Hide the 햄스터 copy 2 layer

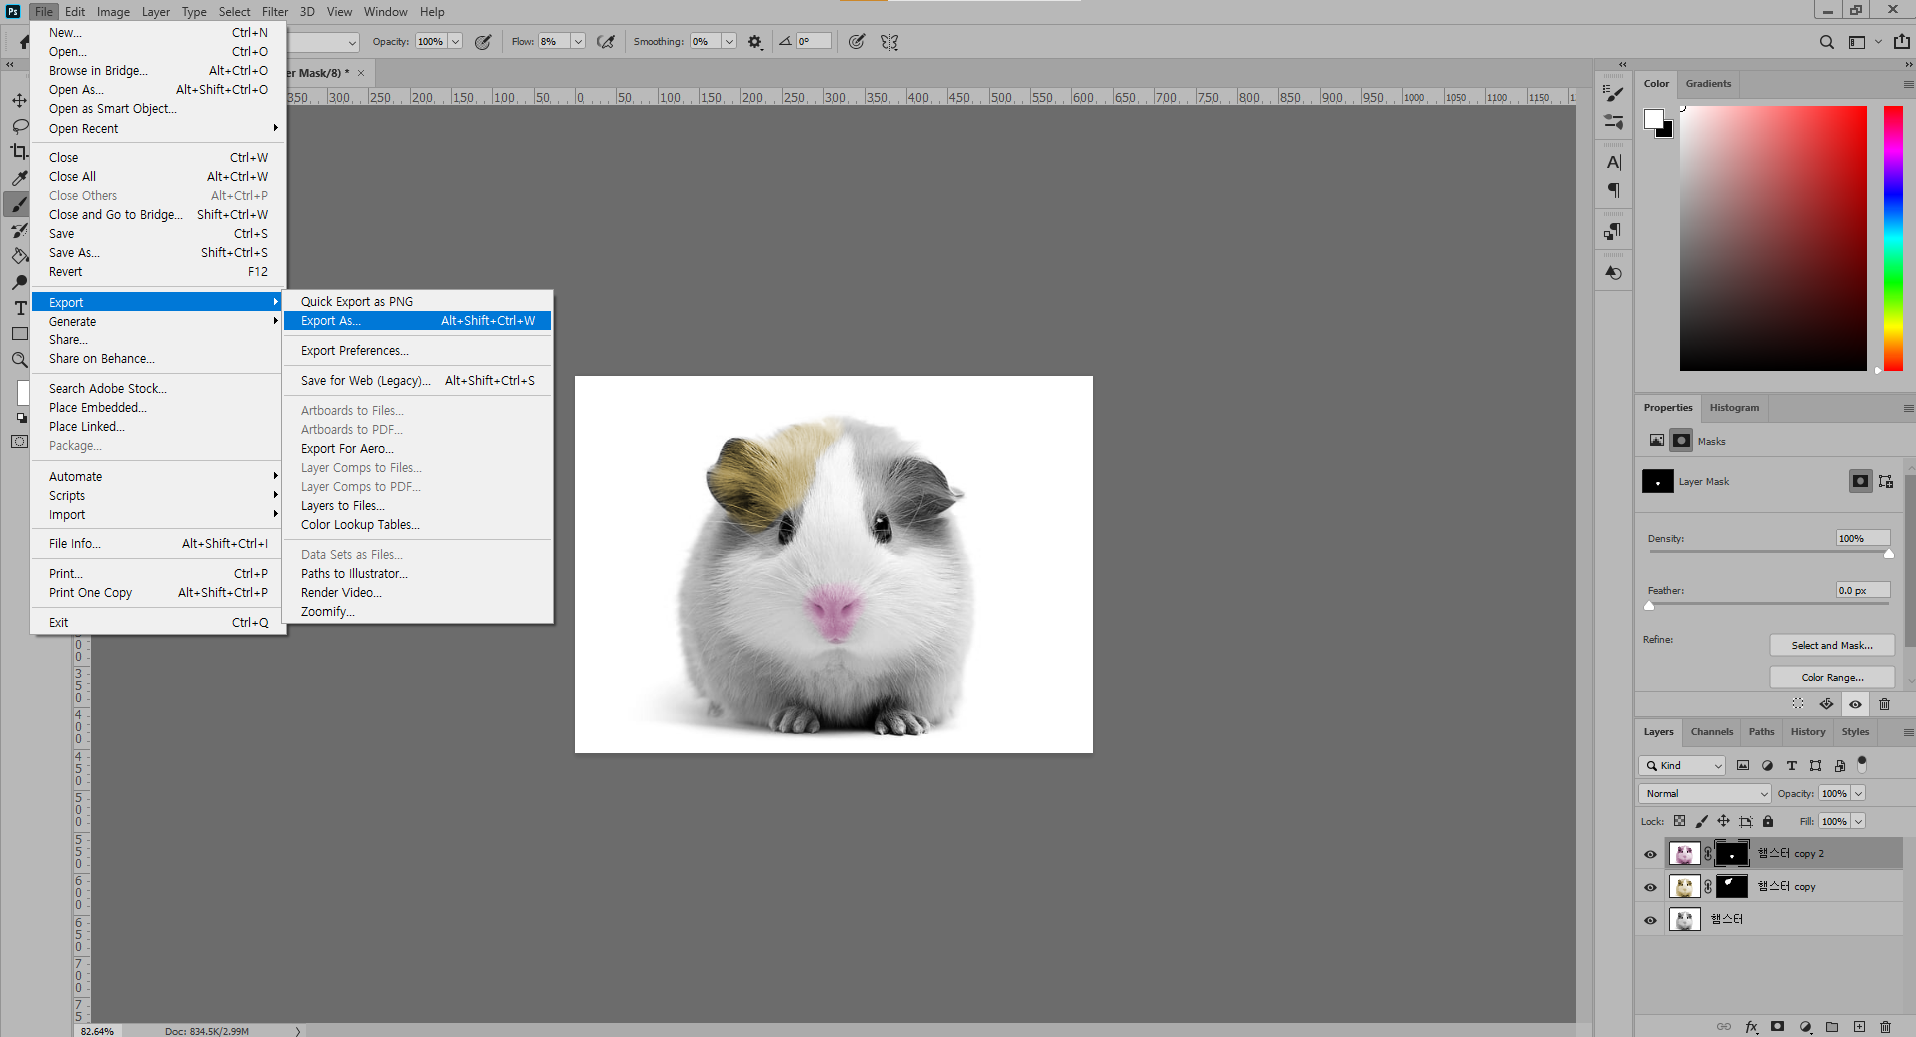tap(1650, 854)
